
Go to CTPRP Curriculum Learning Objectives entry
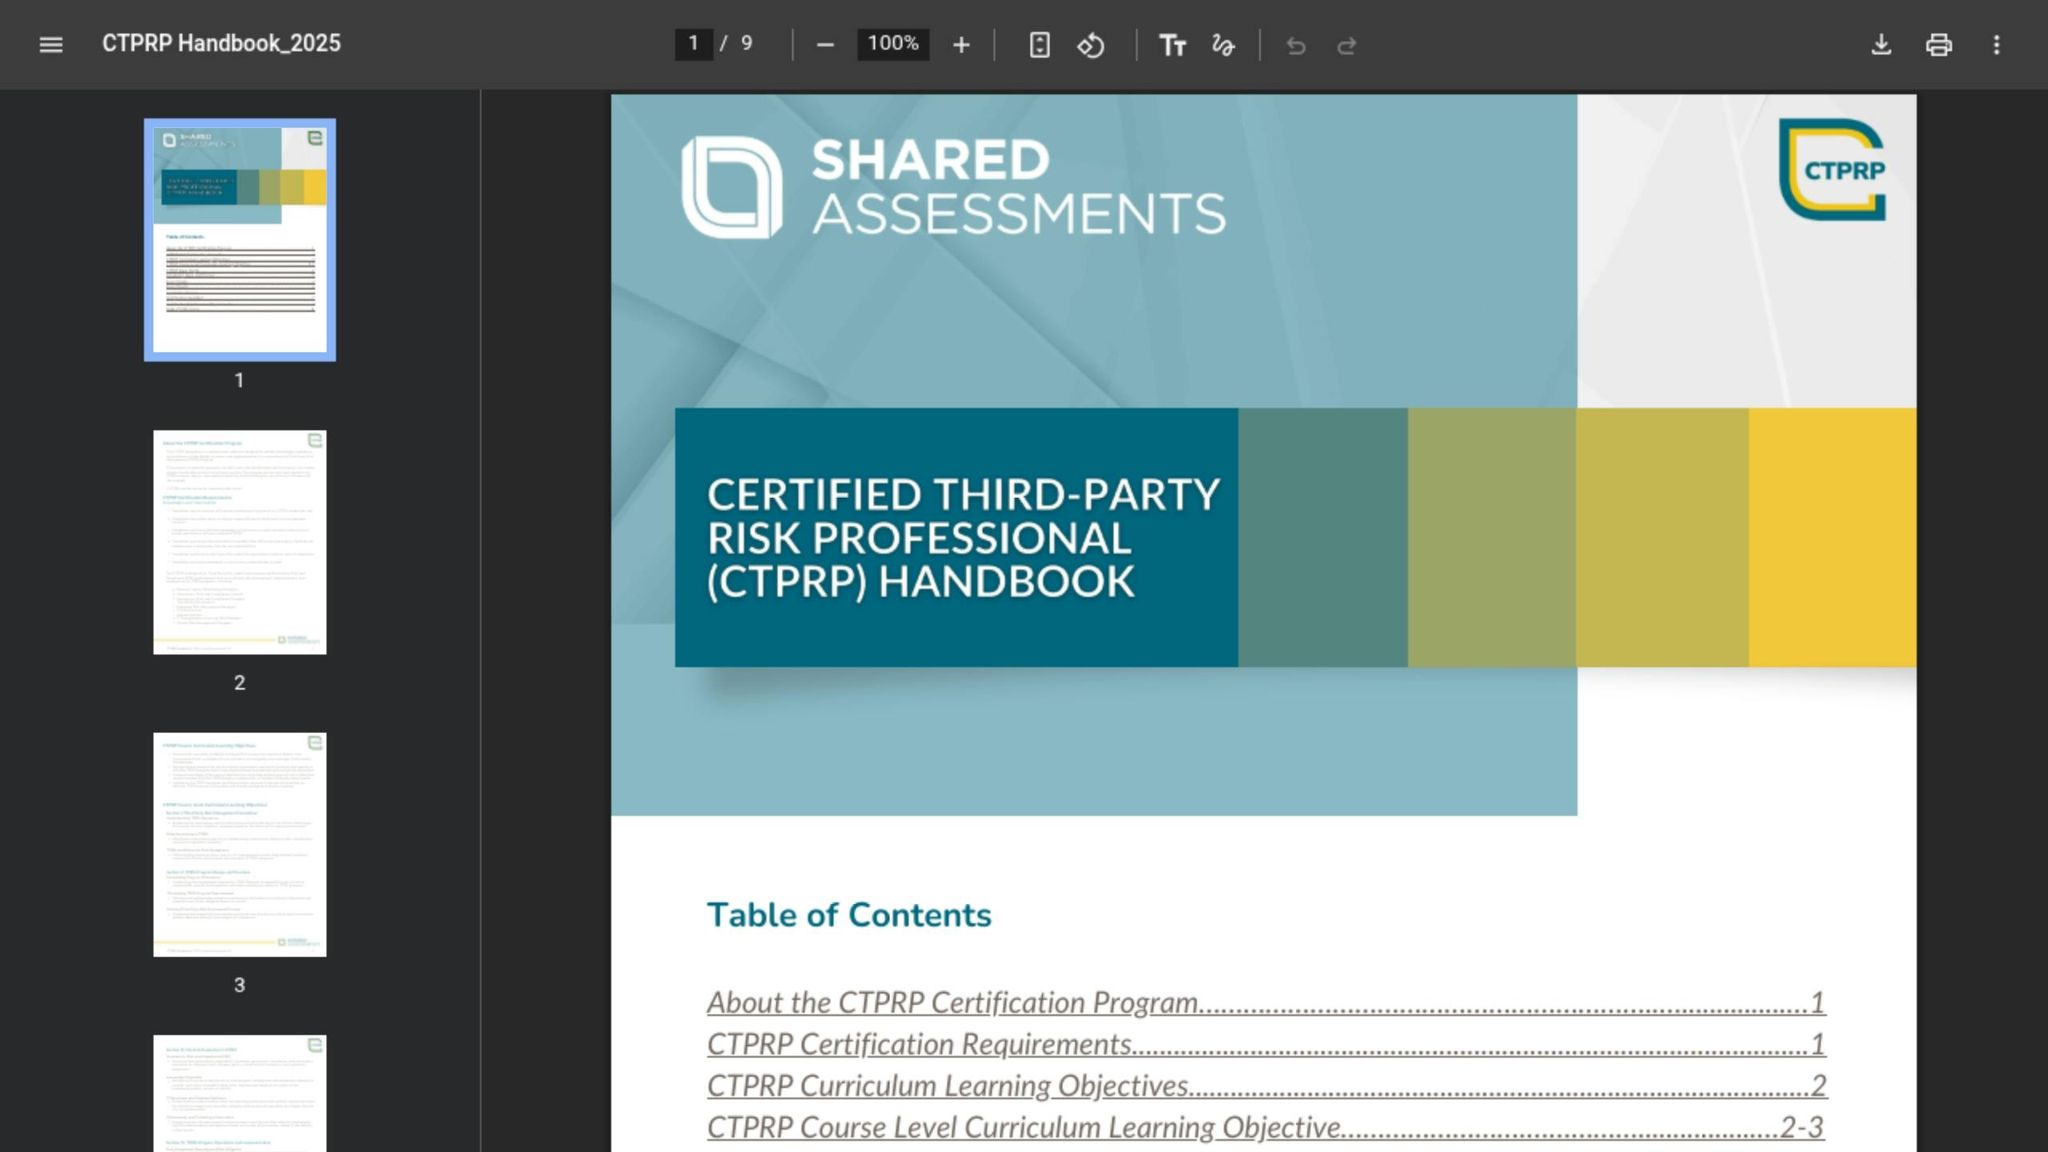1266,1085
